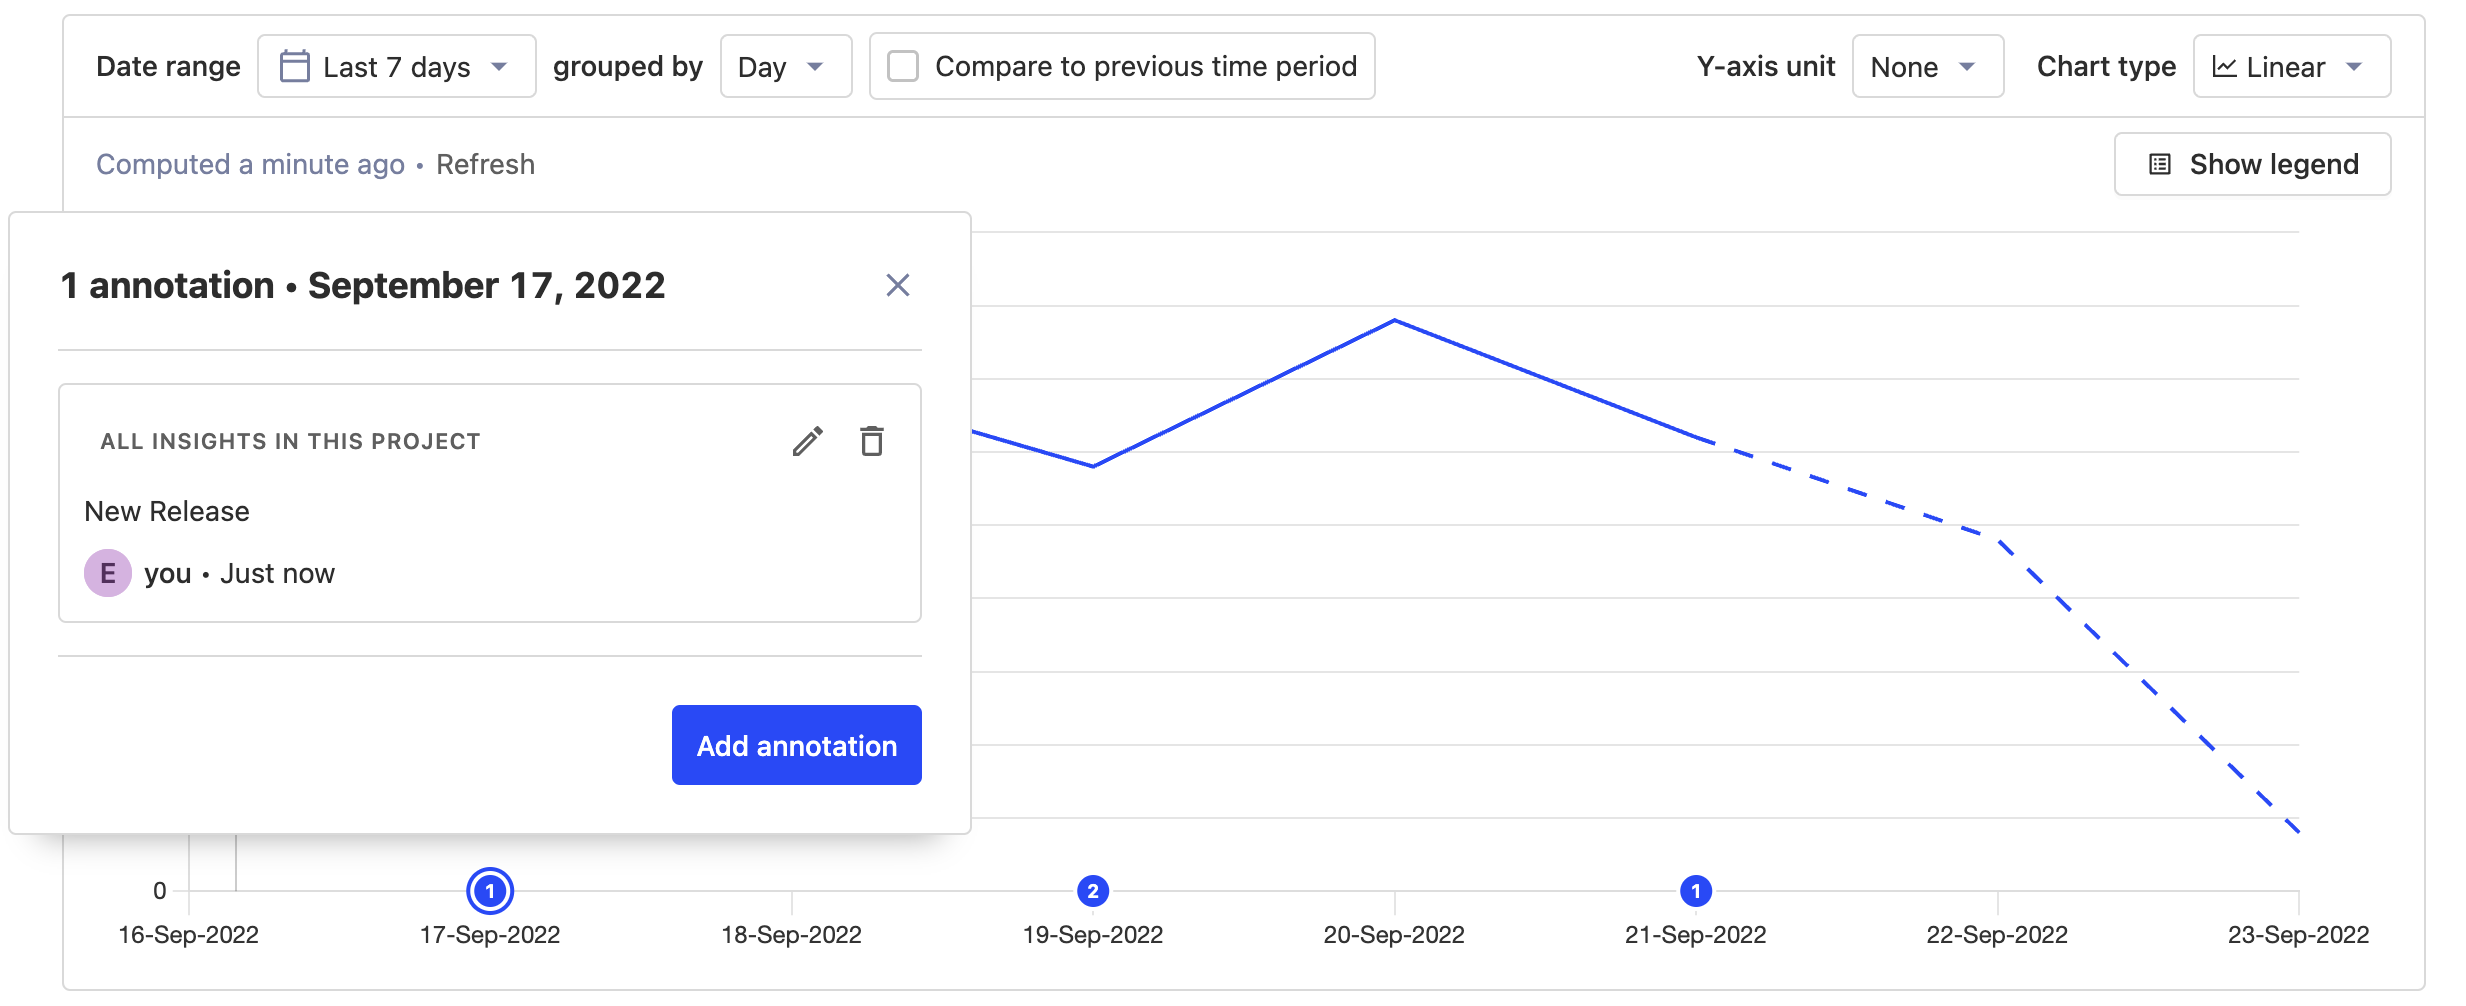The width and height of the screenshot is (2466, 1006).
Task: Open the Chart type Linear dropdown
Action: pos(2291,66)
